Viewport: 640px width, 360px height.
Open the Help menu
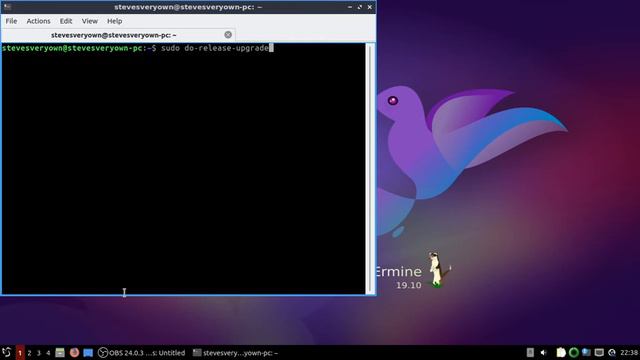(114, 21)
